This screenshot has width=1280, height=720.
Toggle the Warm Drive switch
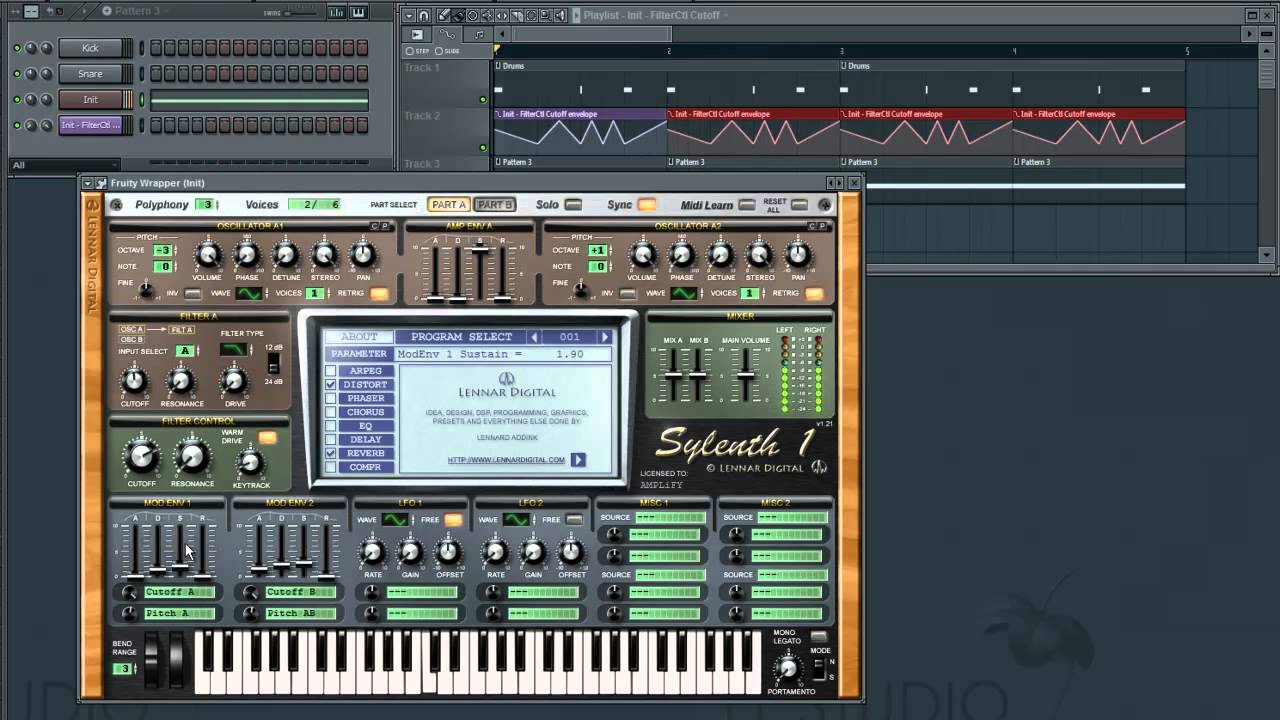(267, 438)
